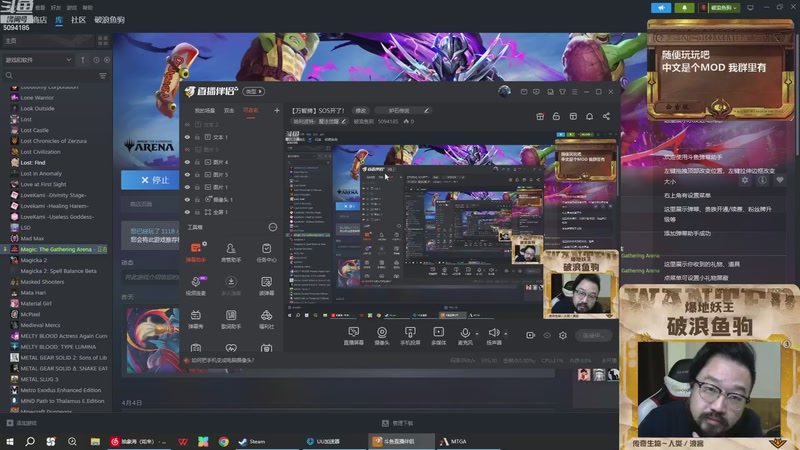Click the share icon in 直播伴侣

606,116
